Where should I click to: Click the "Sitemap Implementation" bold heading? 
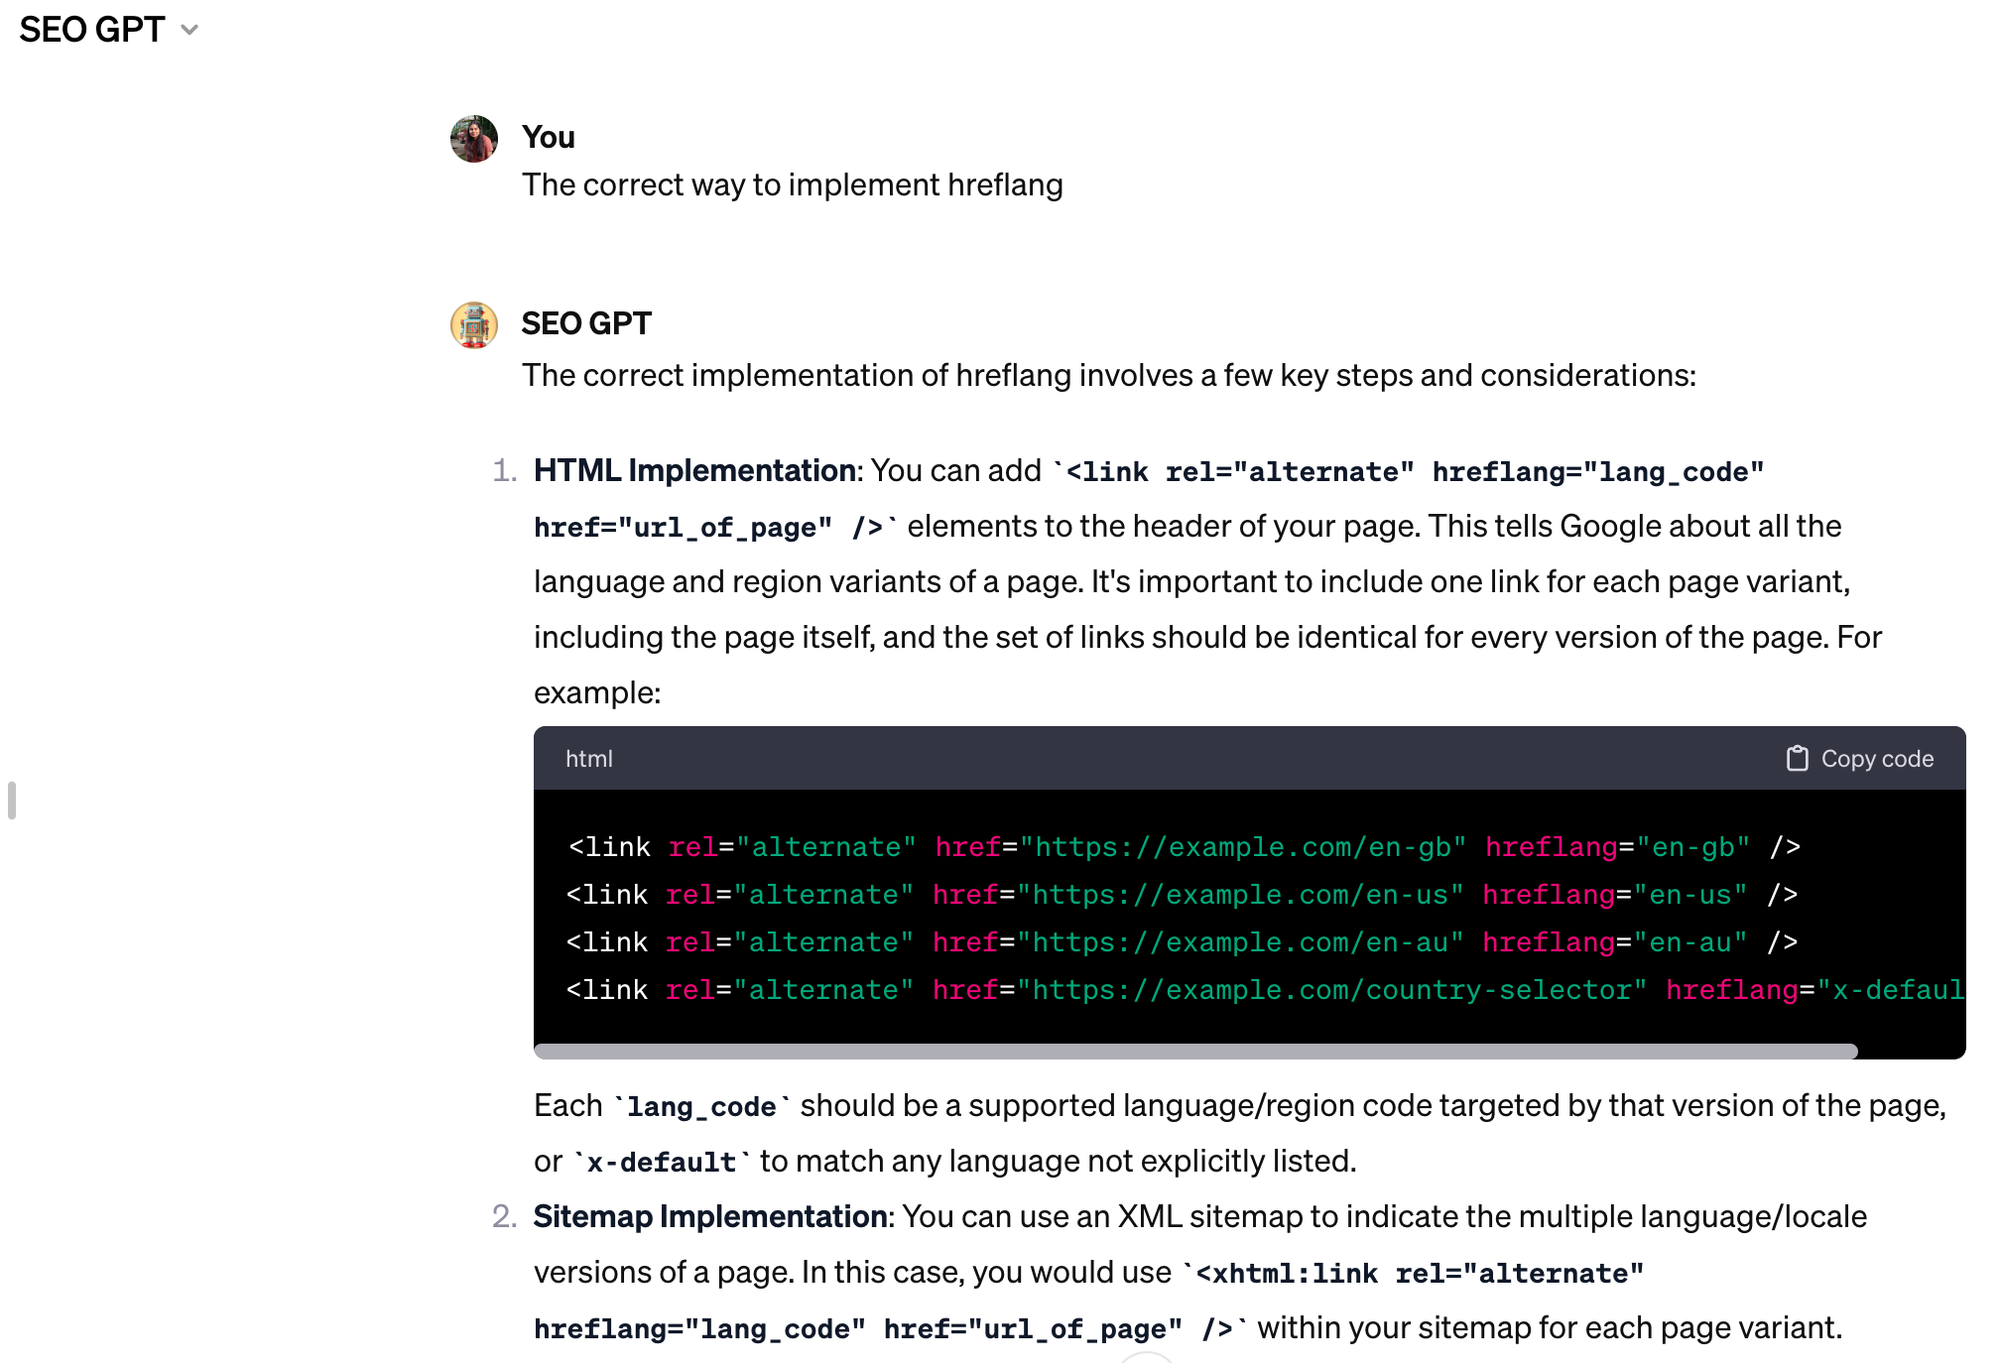(710, 1217)
